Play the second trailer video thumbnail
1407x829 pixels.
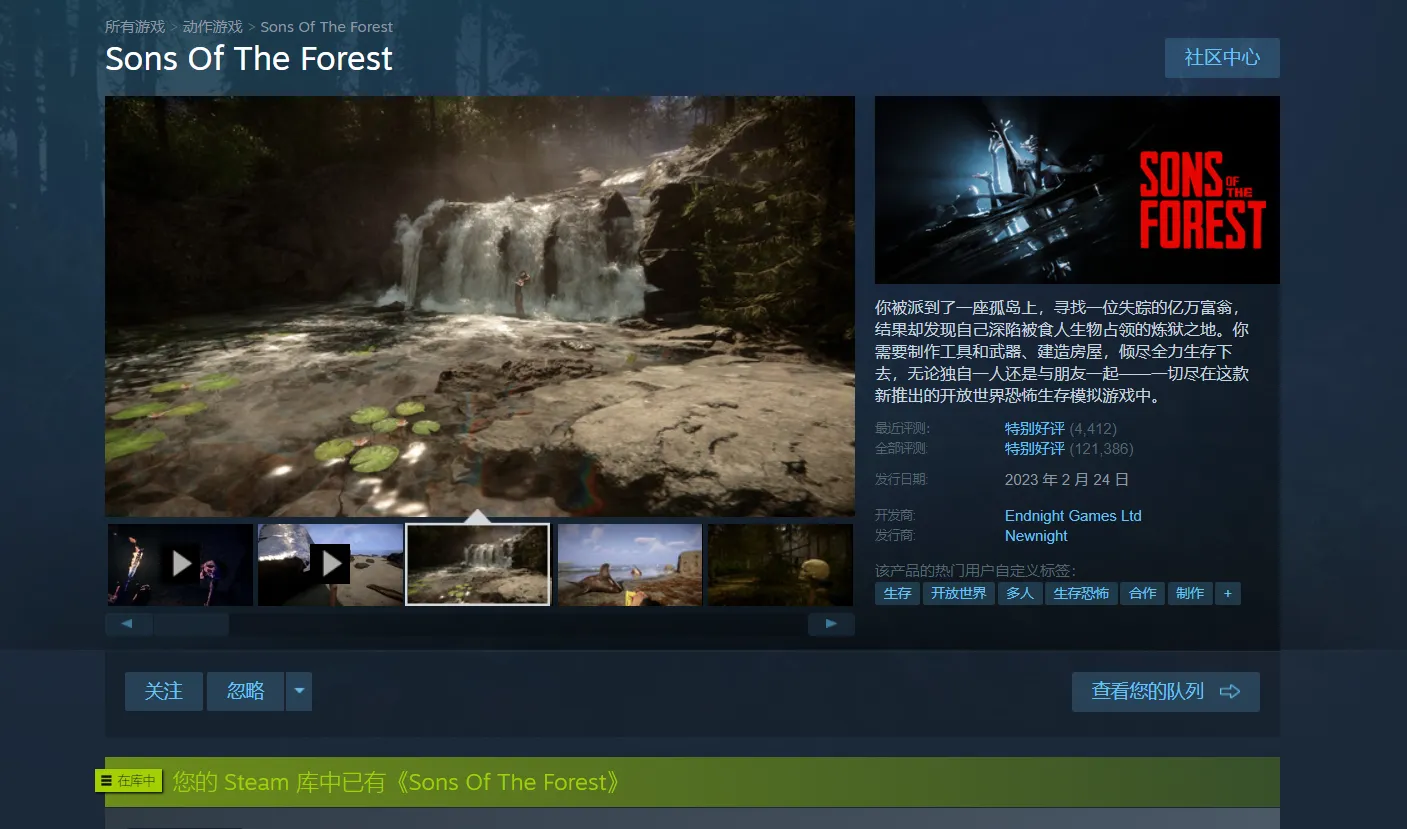[x=330, y=564]
